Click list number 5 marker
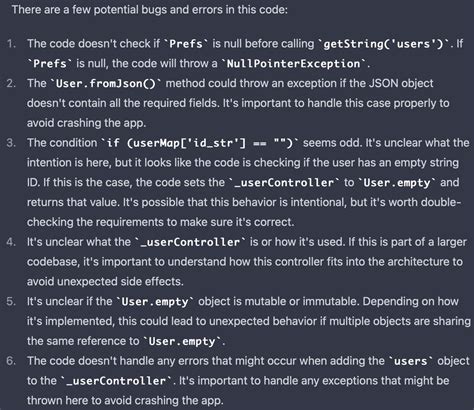This screenshot has height=410, width=474. pyautogui.click(x=11, y=302)
